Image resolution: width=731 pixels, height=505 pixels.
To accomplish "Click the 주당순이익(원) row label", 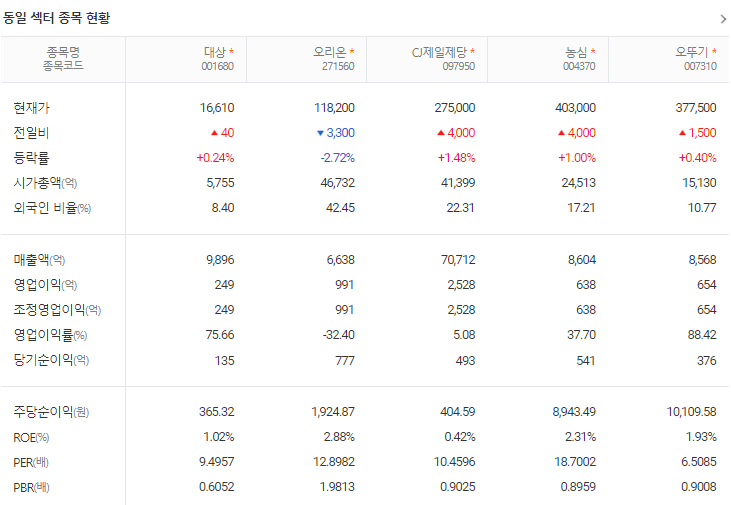I will click(x=51, y=412).
